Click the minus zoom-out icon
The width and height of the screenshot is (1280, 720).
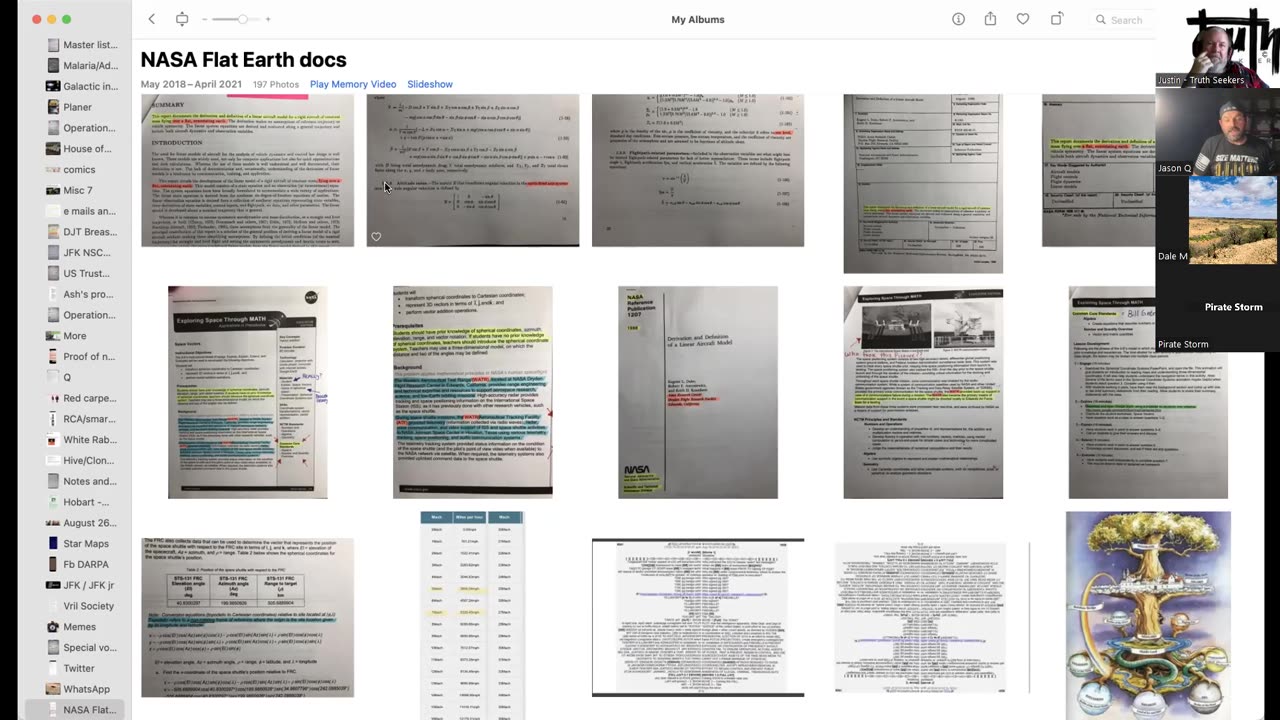tap(205, 19)
